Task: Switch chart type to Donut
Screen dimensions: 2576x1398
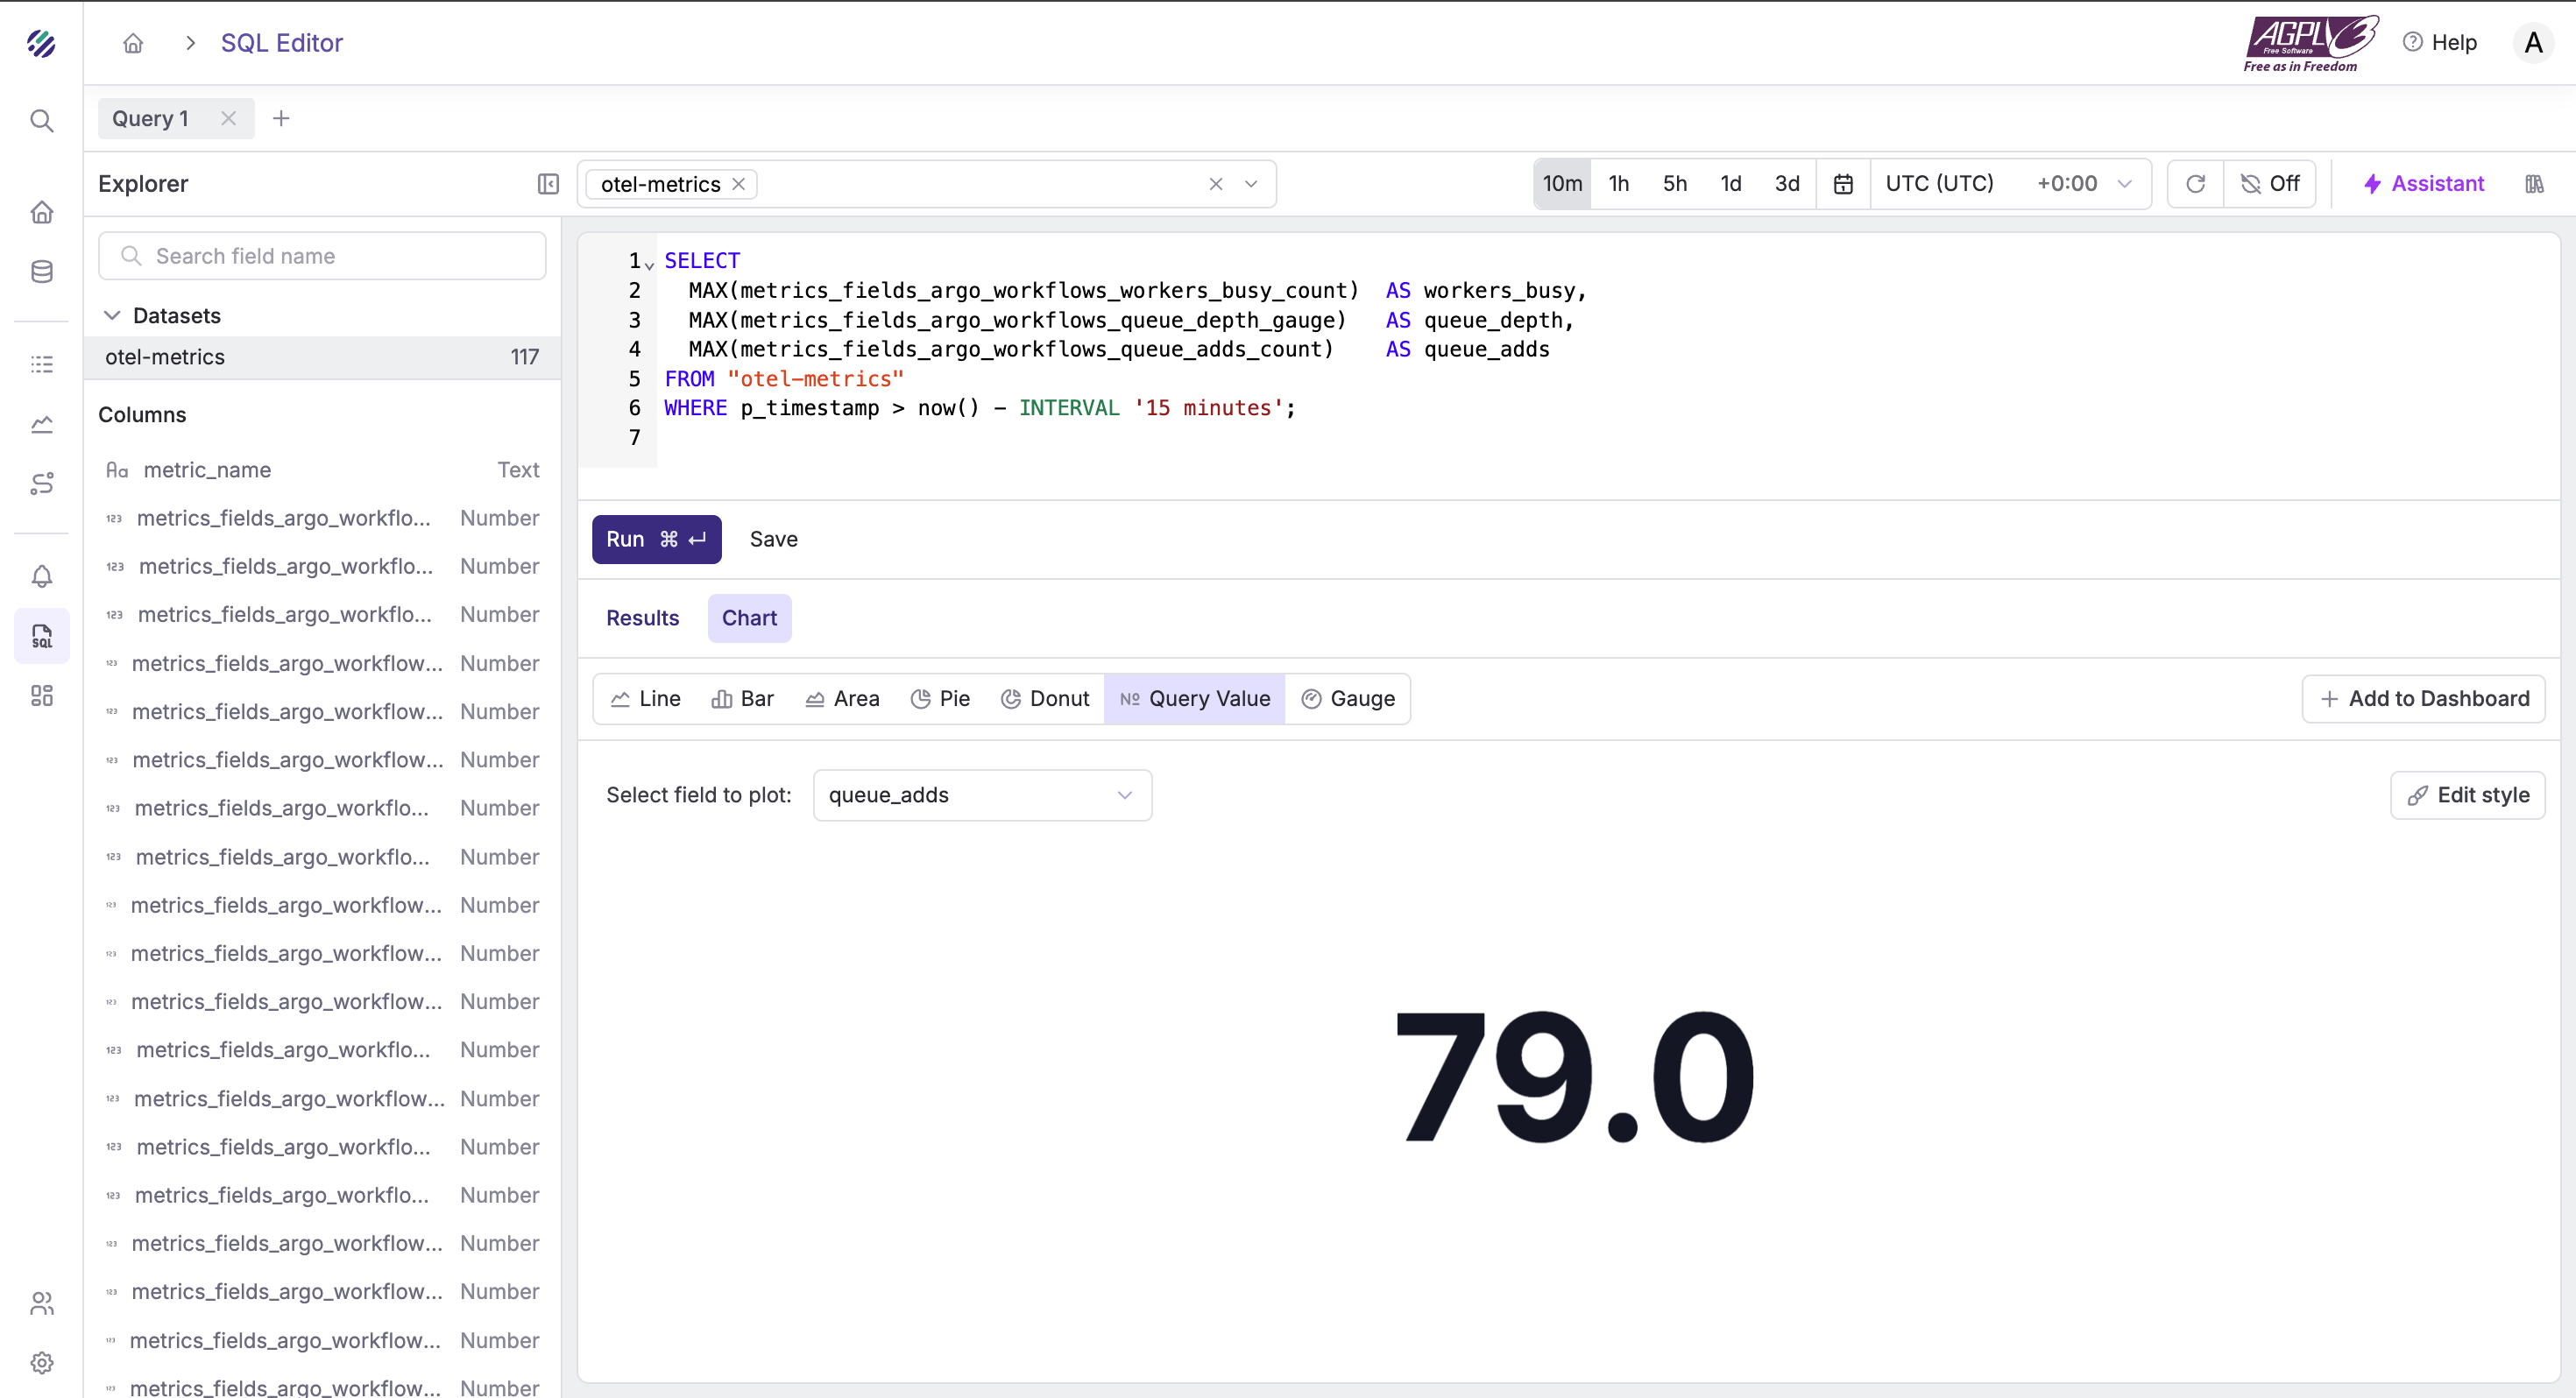Action: (1044, 699)
